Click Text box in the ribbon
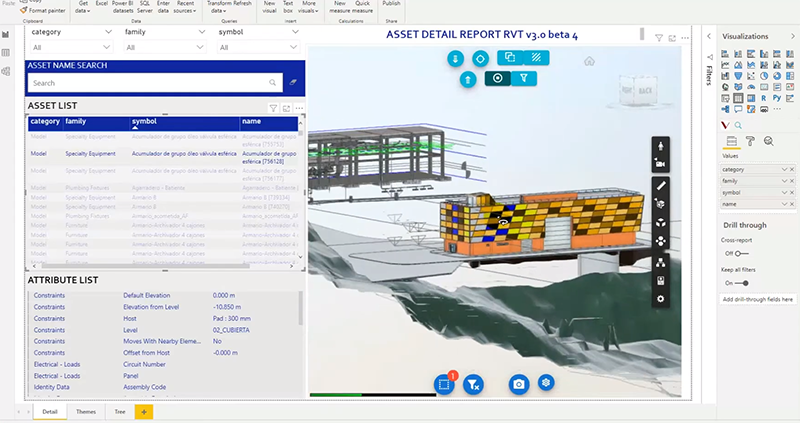The width and height of the screenshot is (800, 423). pyautogui.click(x=288, y=7)
